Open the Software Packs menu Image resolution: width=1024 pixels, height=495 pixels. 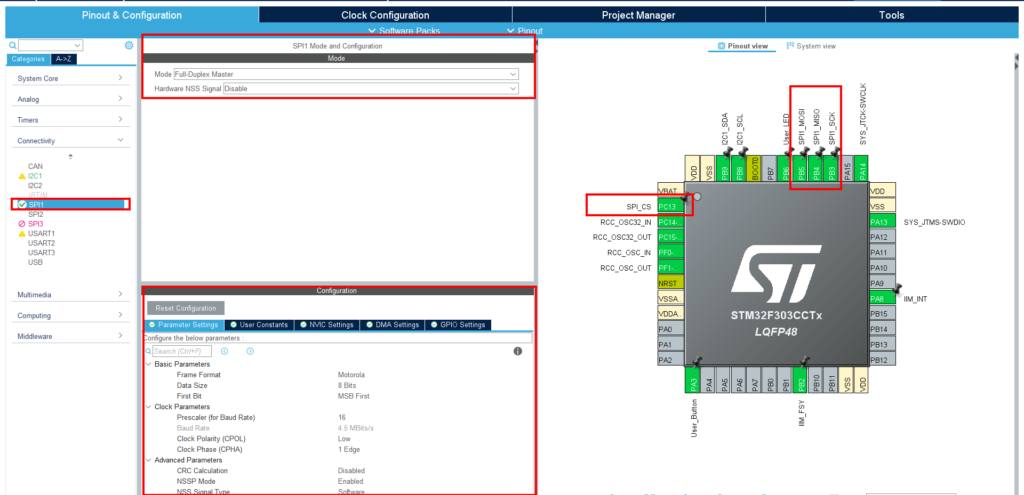coord(404,31)
